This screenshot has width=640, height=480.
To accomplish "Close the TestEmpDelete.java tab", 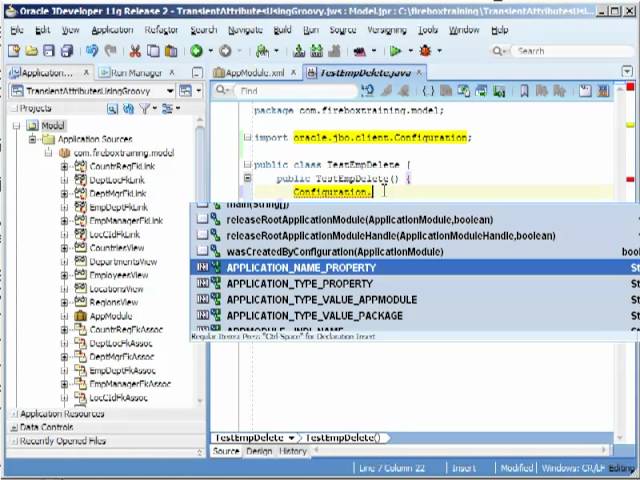I will (x=419, y=73).
